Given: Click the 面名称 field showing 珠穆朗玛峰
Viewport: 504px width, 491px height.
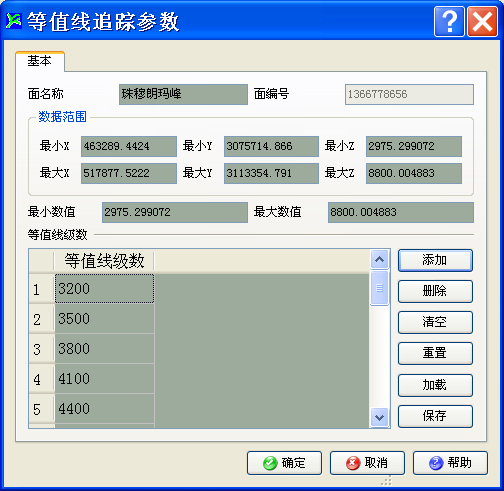Looking at the screenshot, I should click(x=183, y=94).
